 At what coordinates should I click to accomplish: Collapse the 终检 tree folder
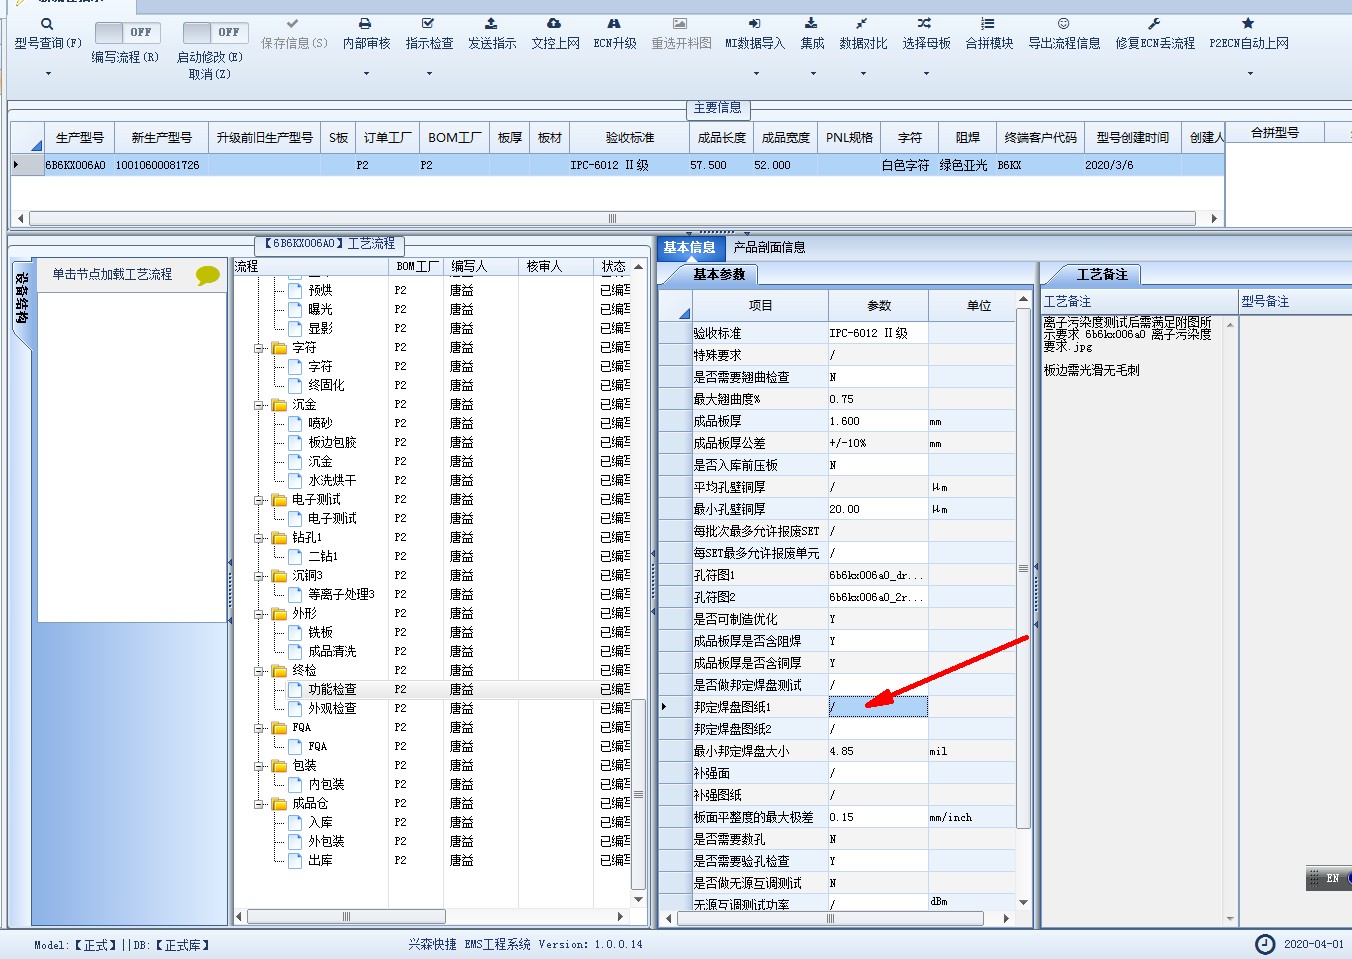259,671
